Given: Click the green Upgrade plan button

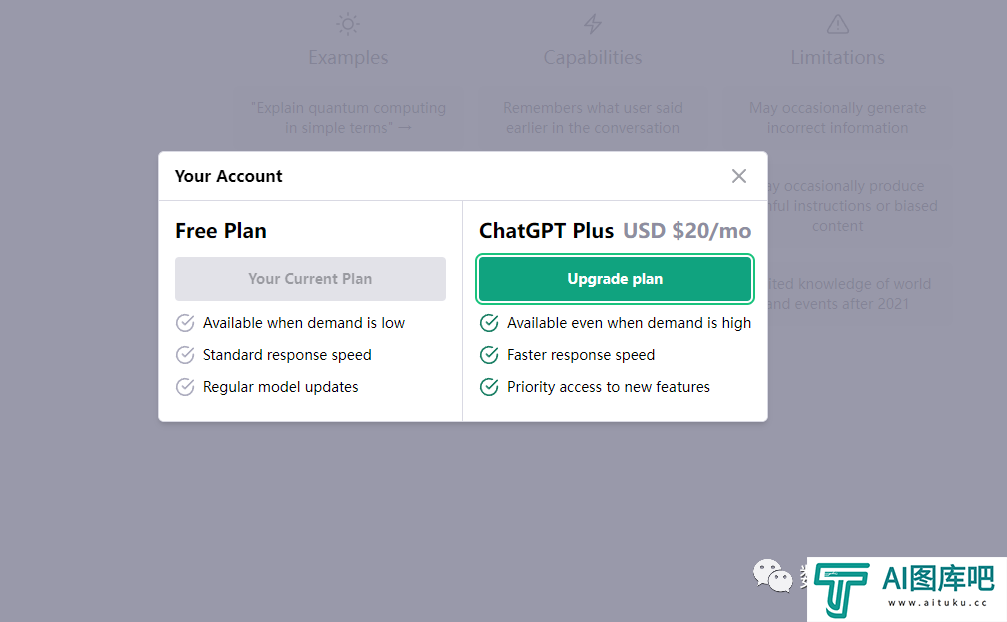Looking at the screenshot, I should pyautogui.click(x=615, y=279).
